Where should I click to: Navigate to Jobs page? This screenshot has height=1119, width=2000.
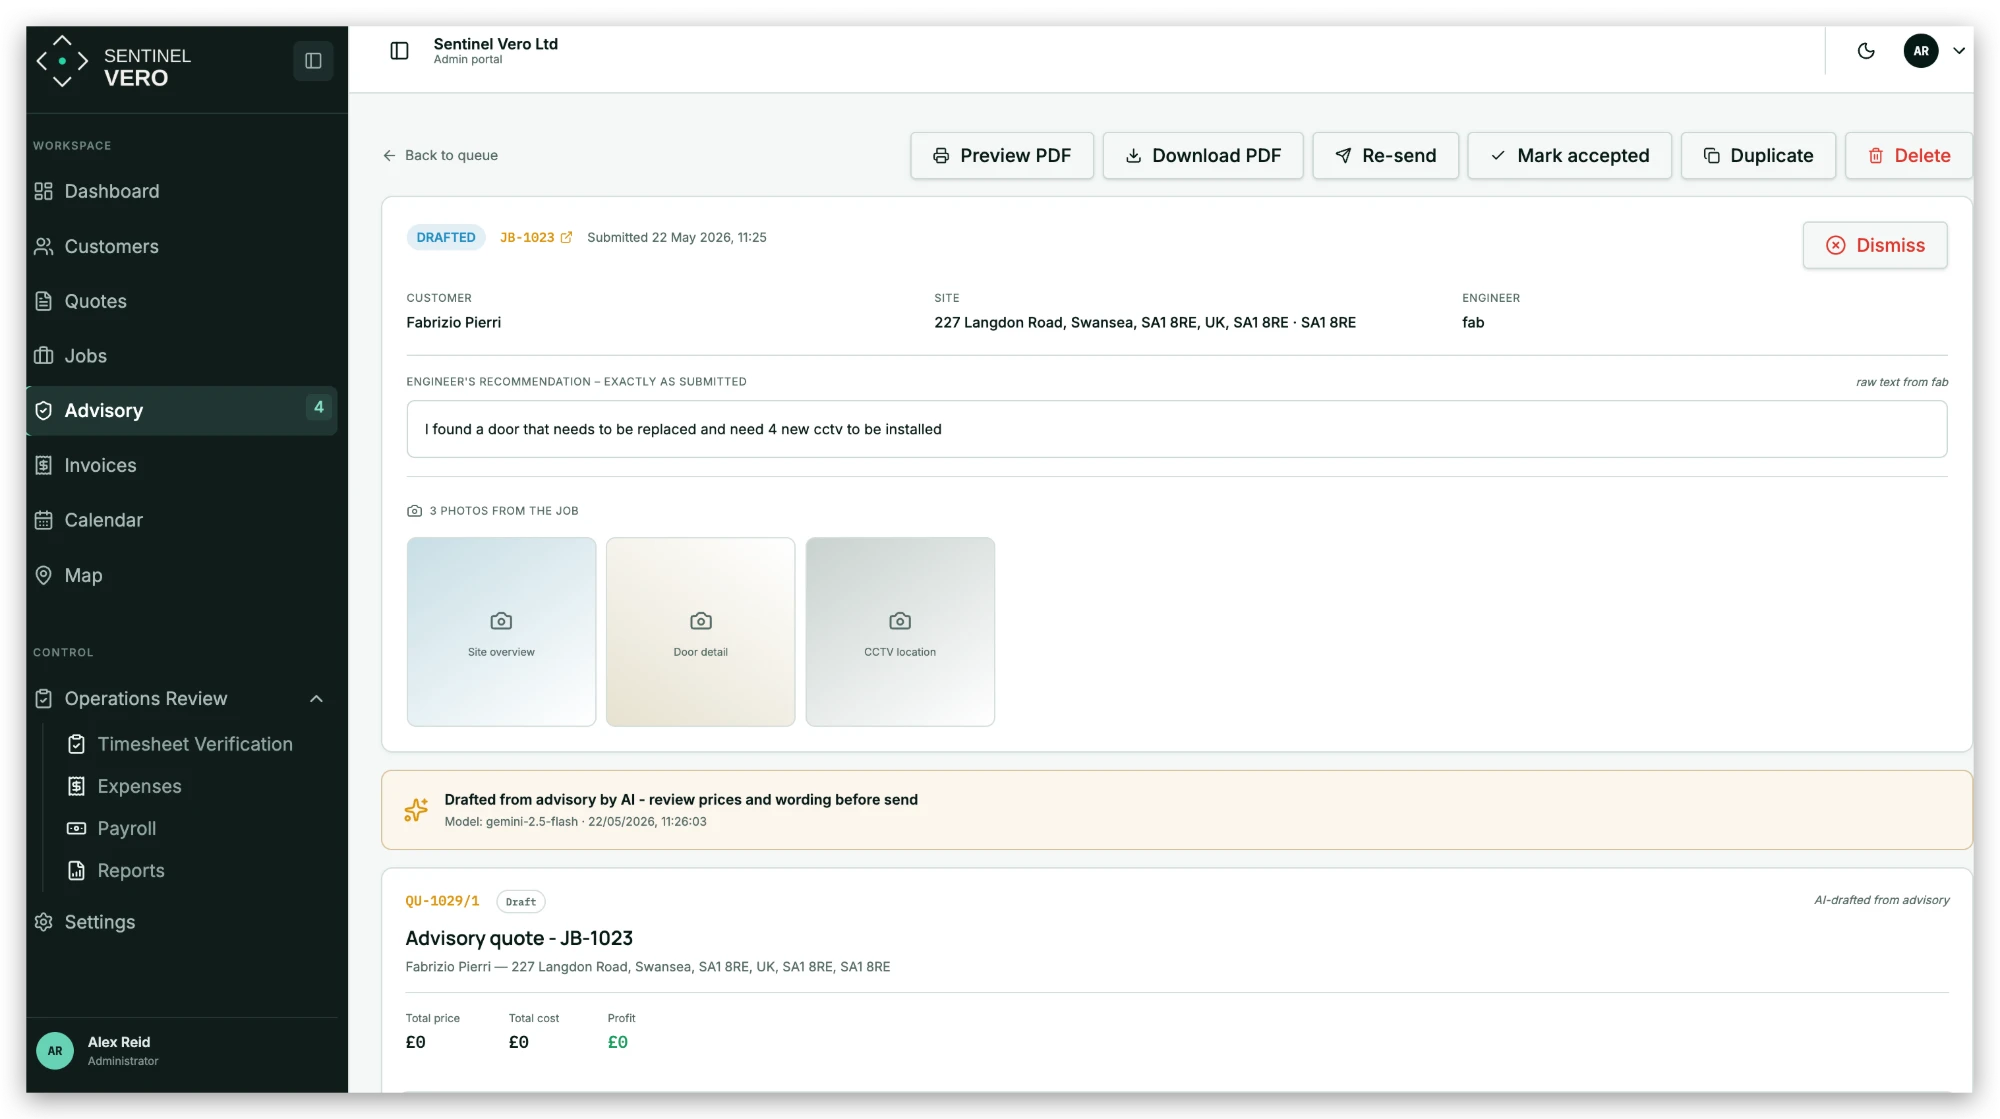(x=182, y=356)
